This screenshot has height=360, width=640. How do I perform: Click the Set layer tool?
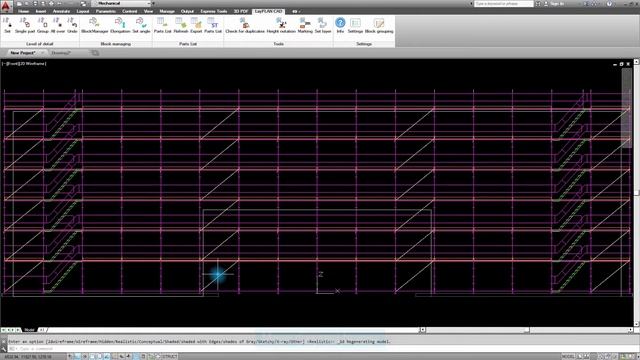(x=323, y=25)
